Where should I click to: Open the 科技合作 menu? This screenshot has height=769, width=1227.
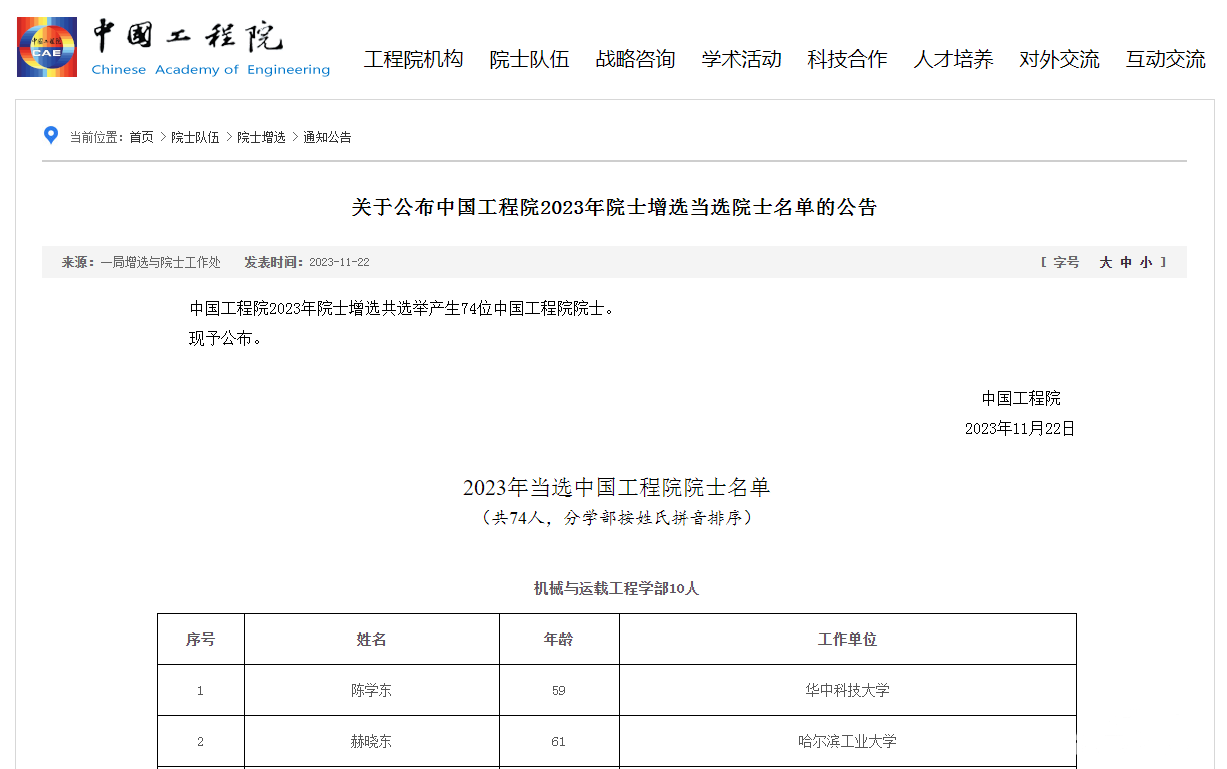(847, 59)
